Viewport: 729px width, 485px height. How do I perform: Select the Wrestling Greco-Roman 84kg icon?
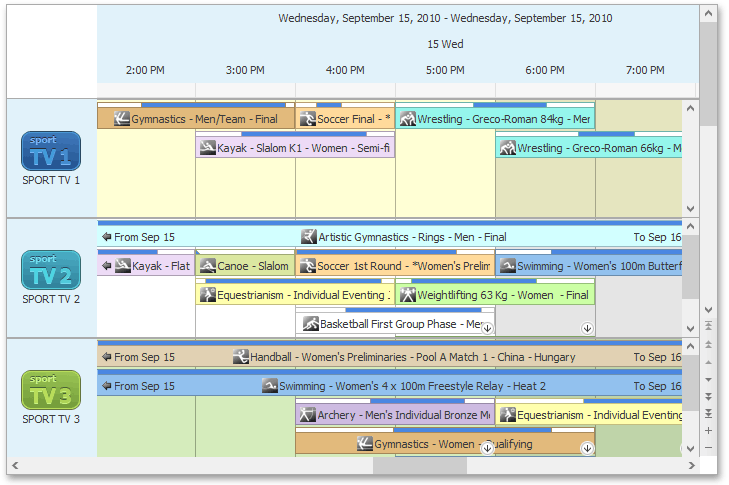coord(408,119)
